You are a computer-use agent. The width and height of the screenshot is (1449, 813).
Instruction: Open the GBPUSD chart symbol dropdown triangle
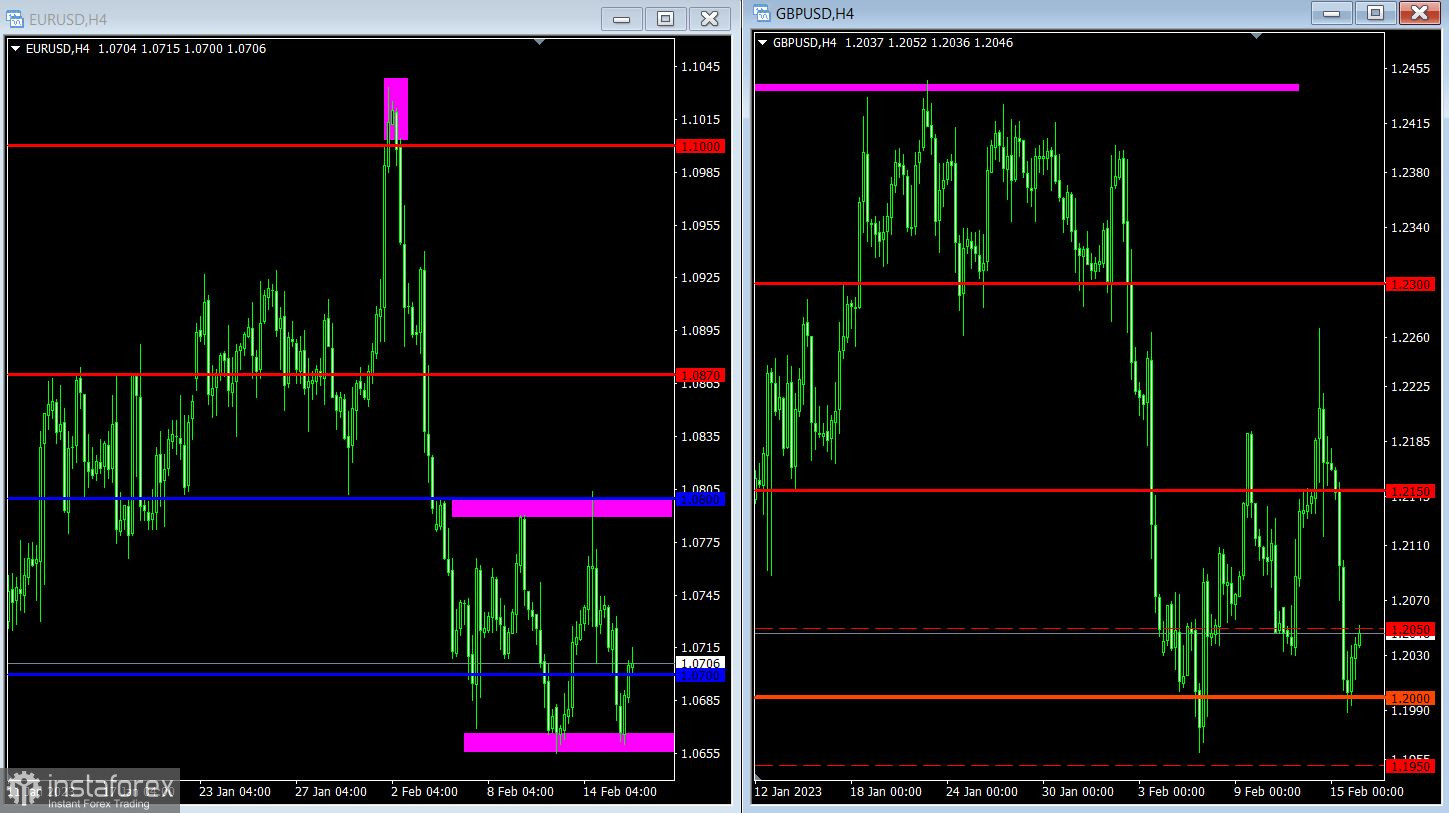point(763,42)
